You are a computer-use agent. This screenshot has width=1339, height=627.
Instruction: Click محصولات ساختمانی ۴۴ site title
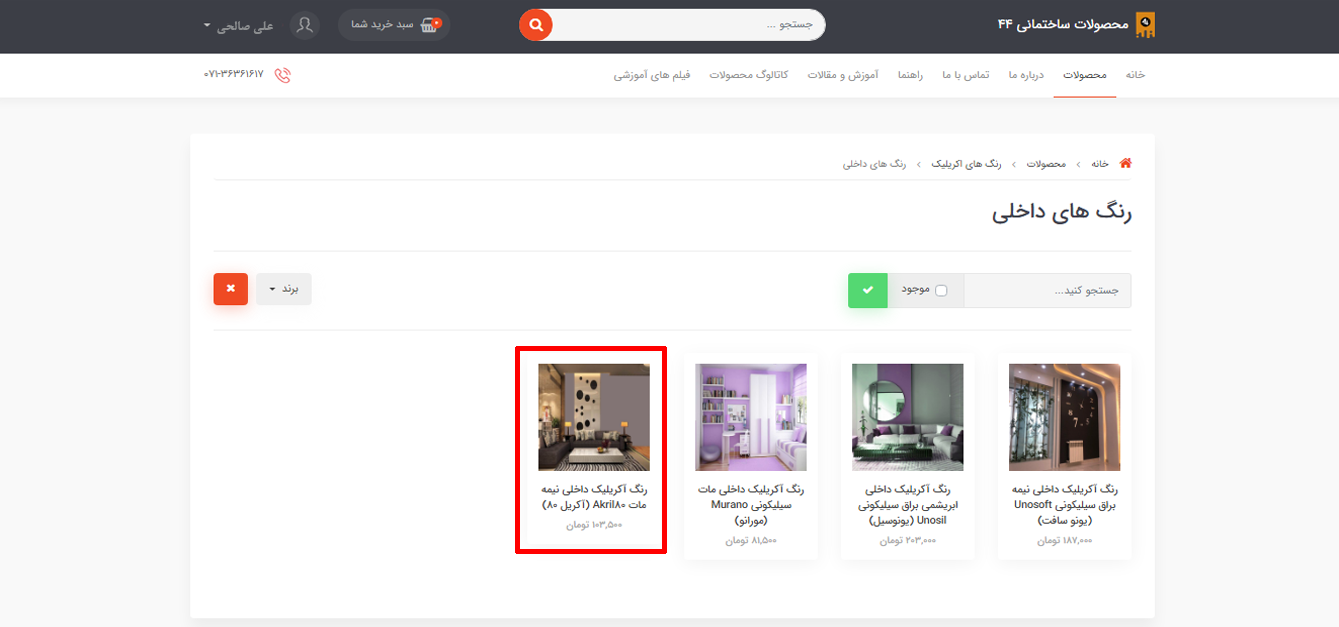pyautogui.click(x=1062, y=24)
